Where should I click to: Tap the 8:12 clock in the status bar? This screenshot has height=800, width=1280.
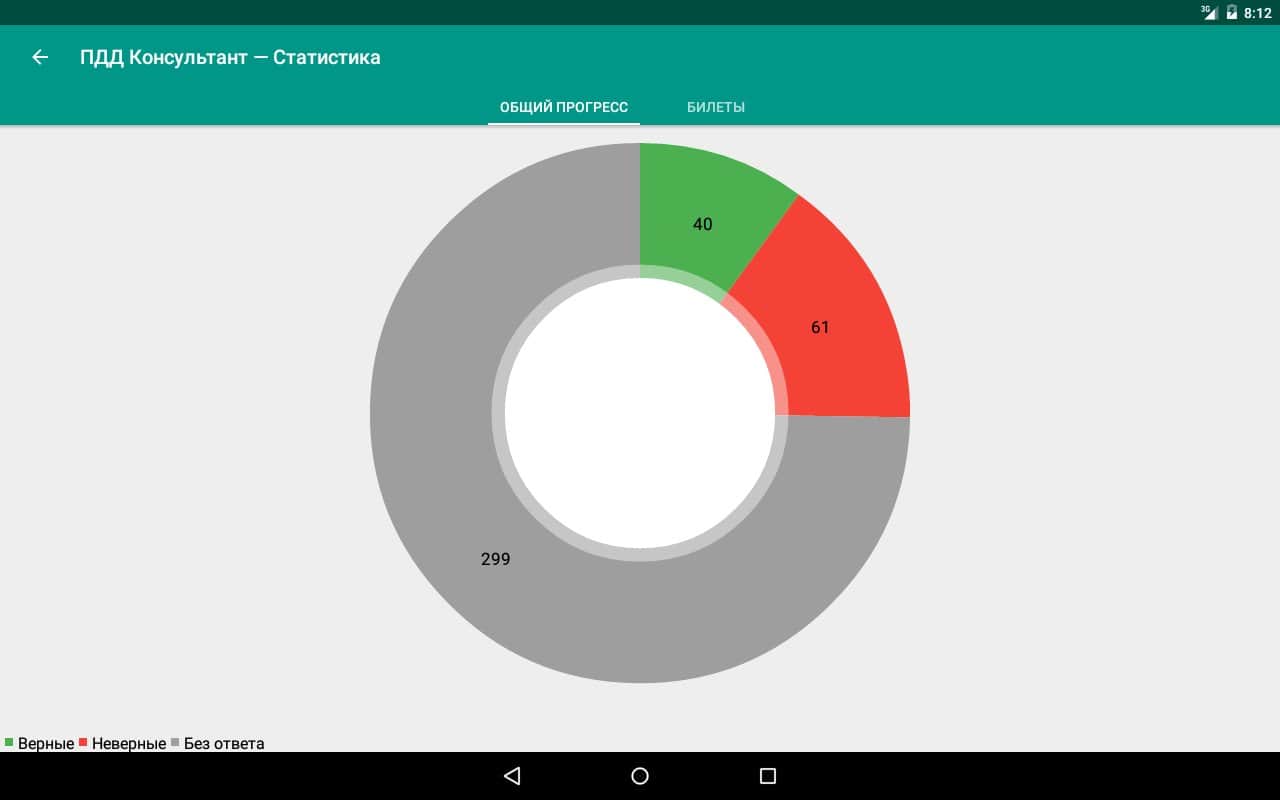click(x=1257, y=13)
